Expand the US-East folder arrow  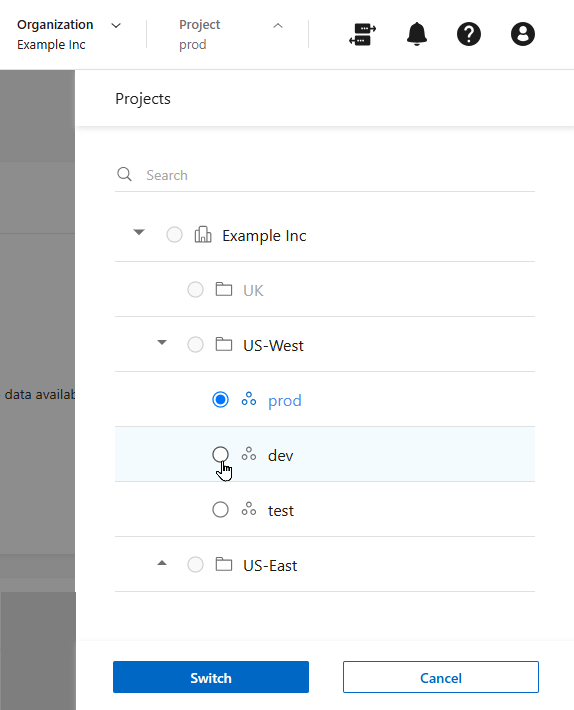point(162,563)
